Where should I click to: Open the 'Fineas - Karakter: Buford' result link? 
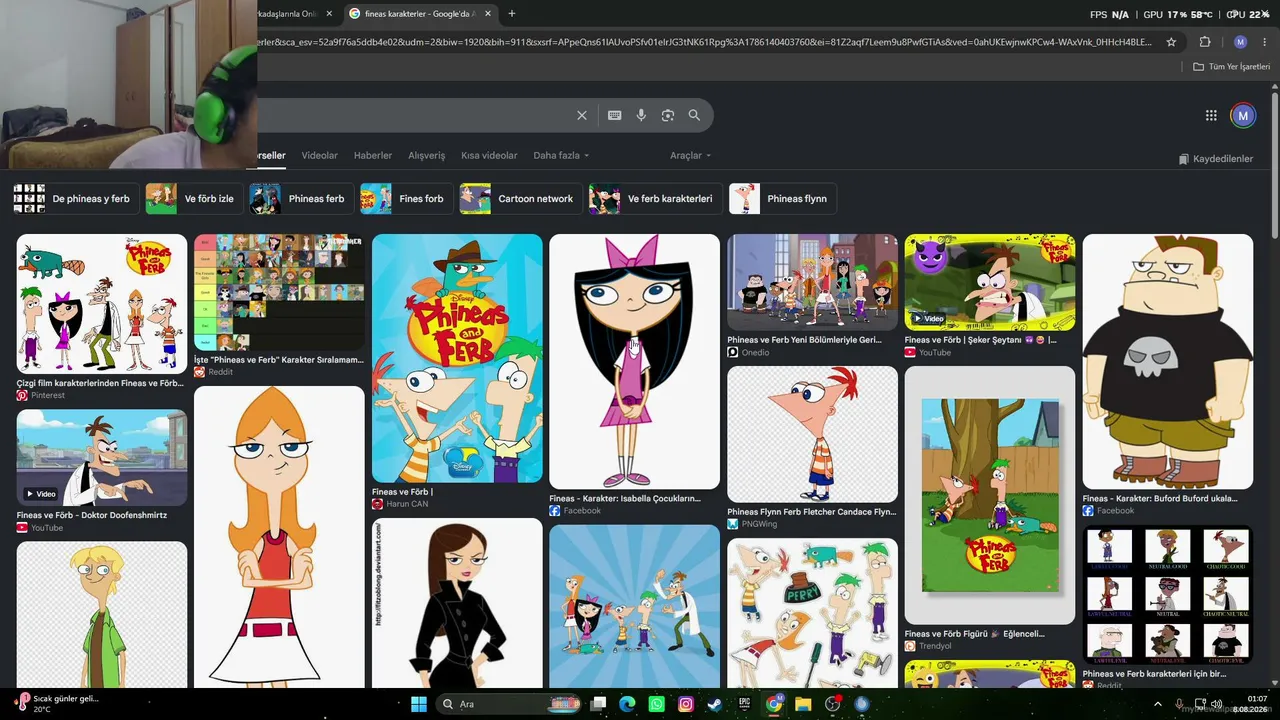pyautogui.click(x=1160, y=498)
